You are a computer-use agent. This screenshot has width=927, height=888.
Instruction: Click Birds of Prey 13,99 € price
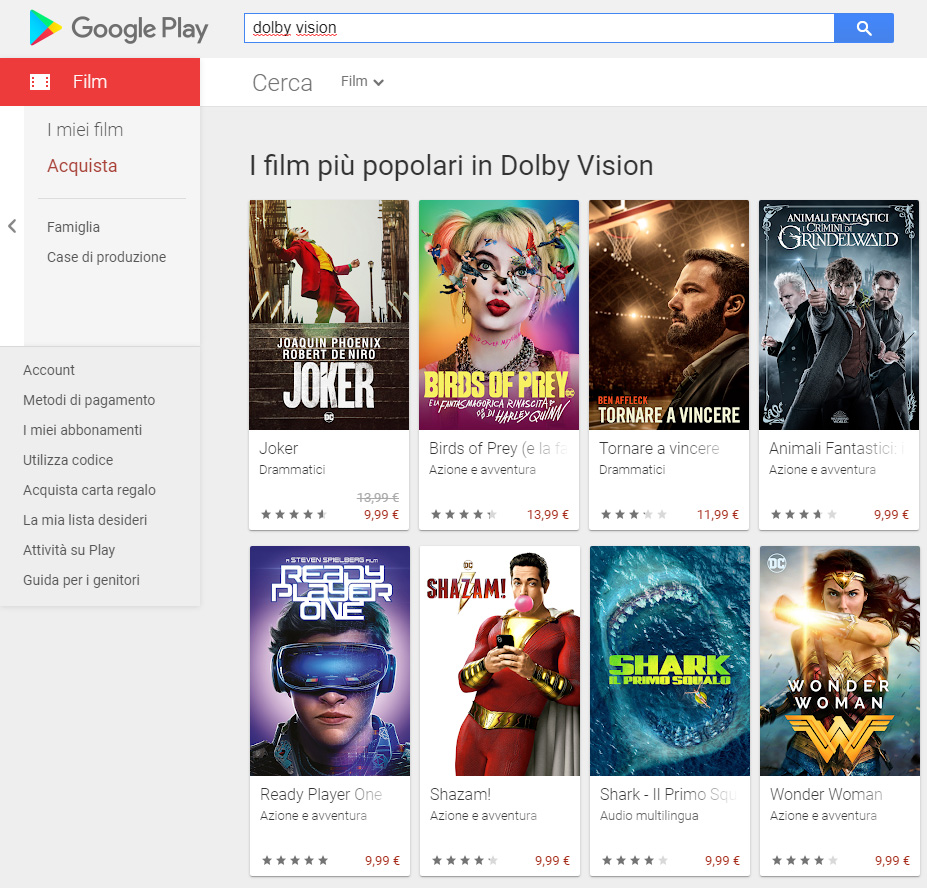548,514
